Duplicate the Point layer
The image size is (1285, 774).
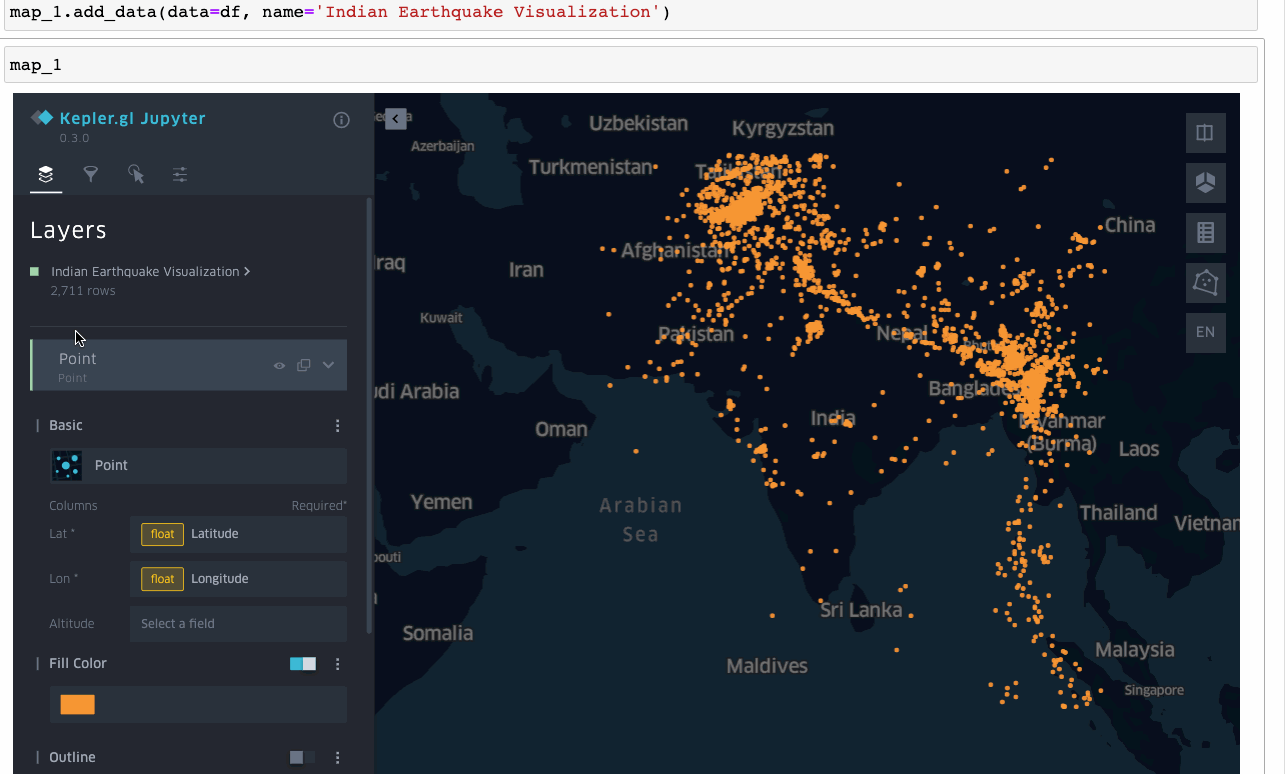tap(304, 365)
